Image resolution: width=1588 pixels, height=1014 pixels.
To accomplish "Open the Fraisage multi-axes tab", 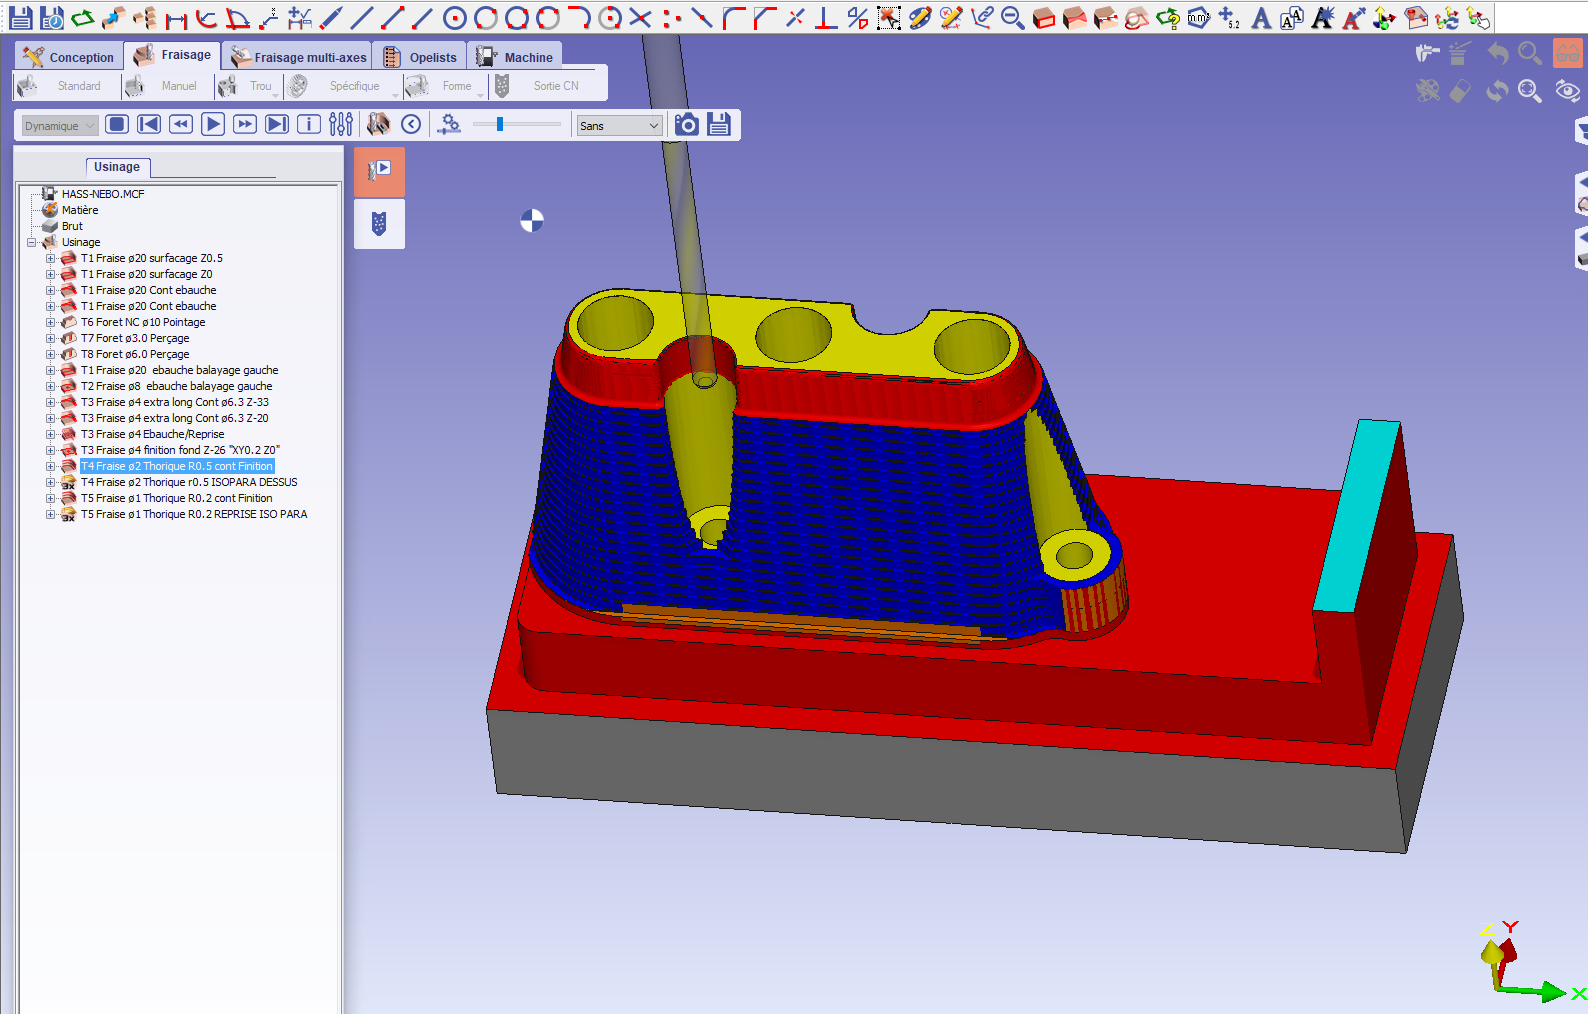I will point(298,57).
